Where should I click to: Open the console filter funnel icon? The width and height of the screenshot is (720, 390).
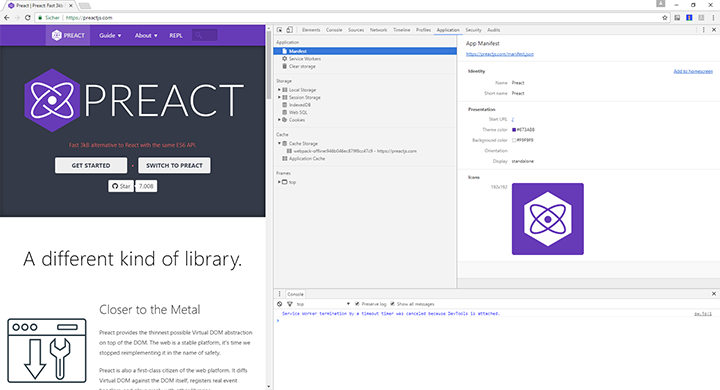[290, 304]
